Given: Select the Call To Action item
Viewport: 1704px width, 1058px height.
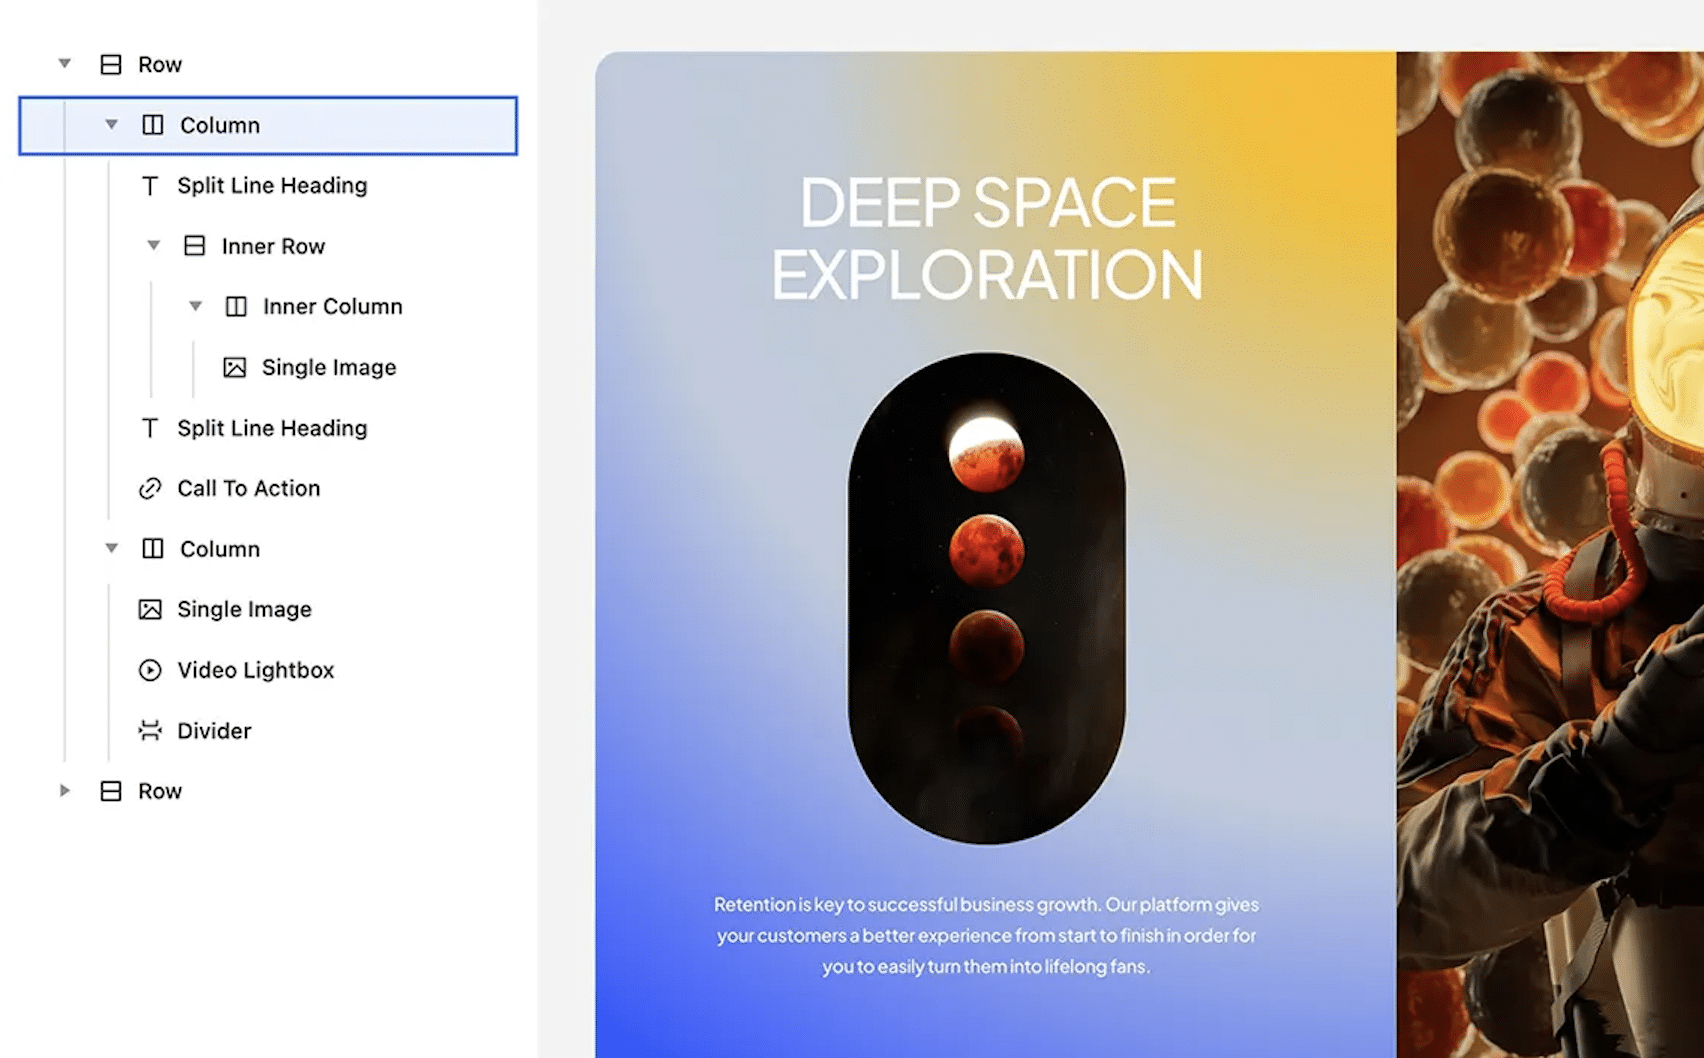Looking at the screenshot, I should click(x=249, y=488).
